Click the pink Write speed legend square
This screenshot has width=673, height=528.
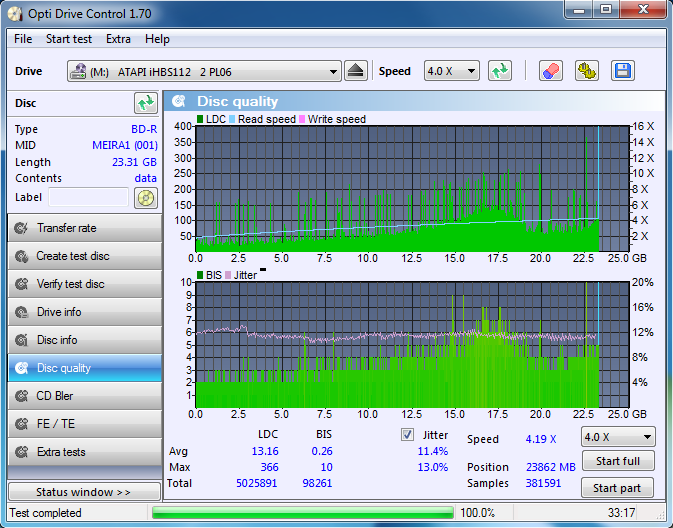(302, 119)
